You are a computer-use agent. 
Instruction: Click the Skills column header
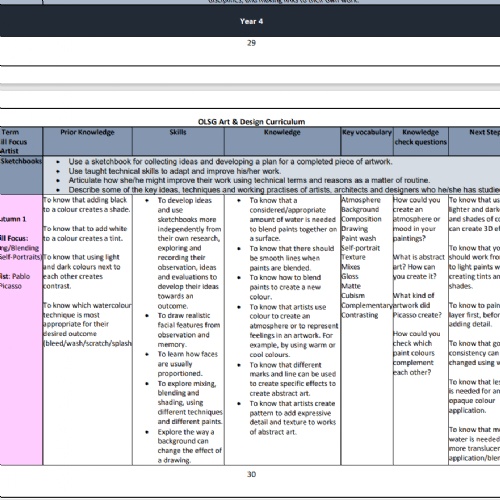click(178, 132)
